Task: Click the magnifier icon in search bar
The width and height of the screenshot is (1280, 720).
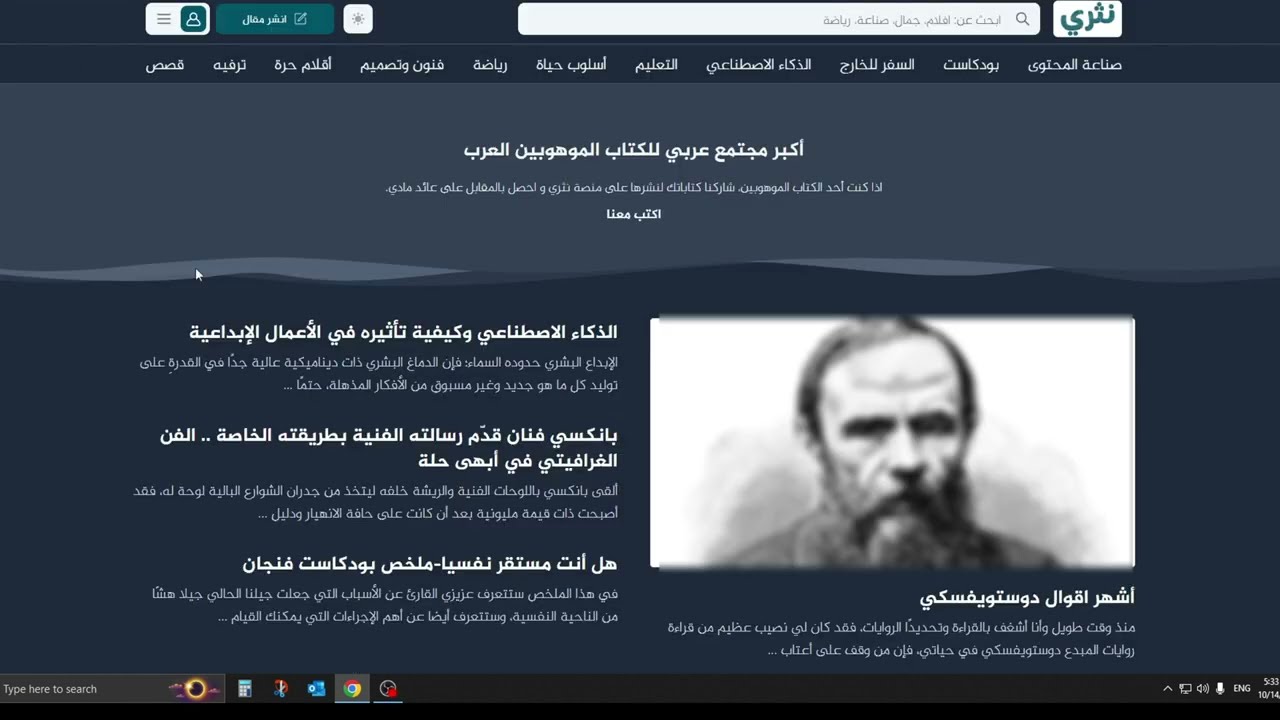Action: click(x=1022, y=19)
